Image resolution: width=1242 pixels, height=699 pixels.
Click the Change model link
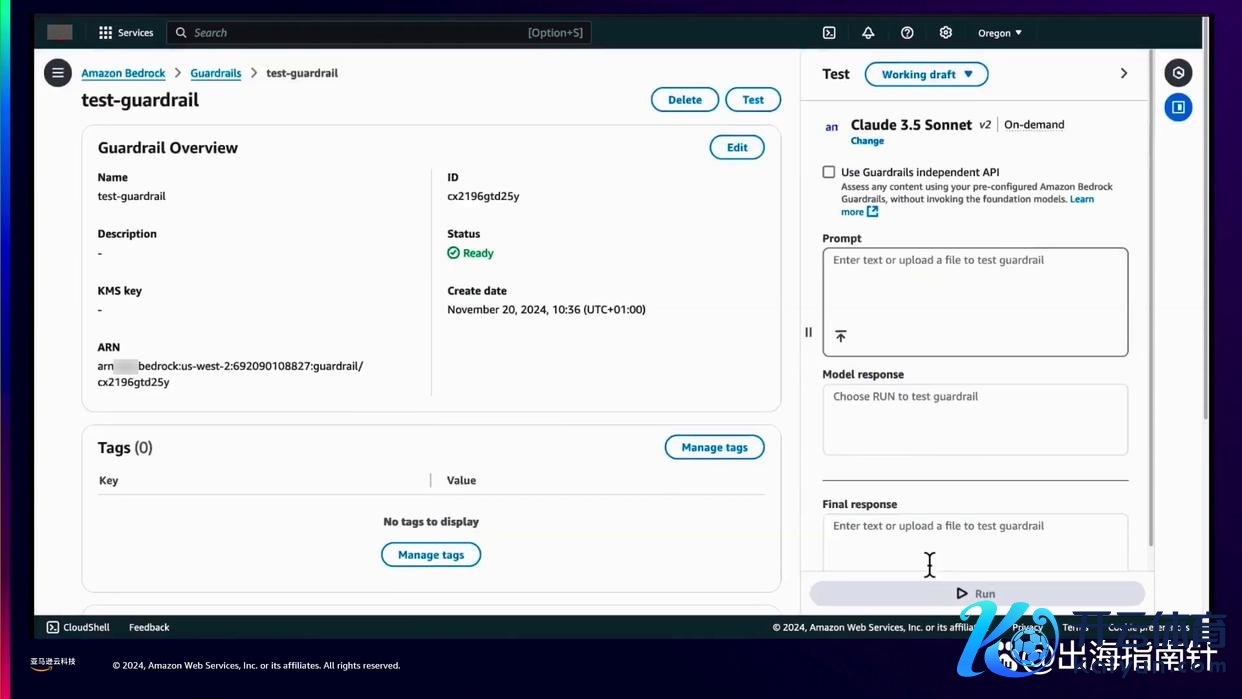click(x=867, y=141)
